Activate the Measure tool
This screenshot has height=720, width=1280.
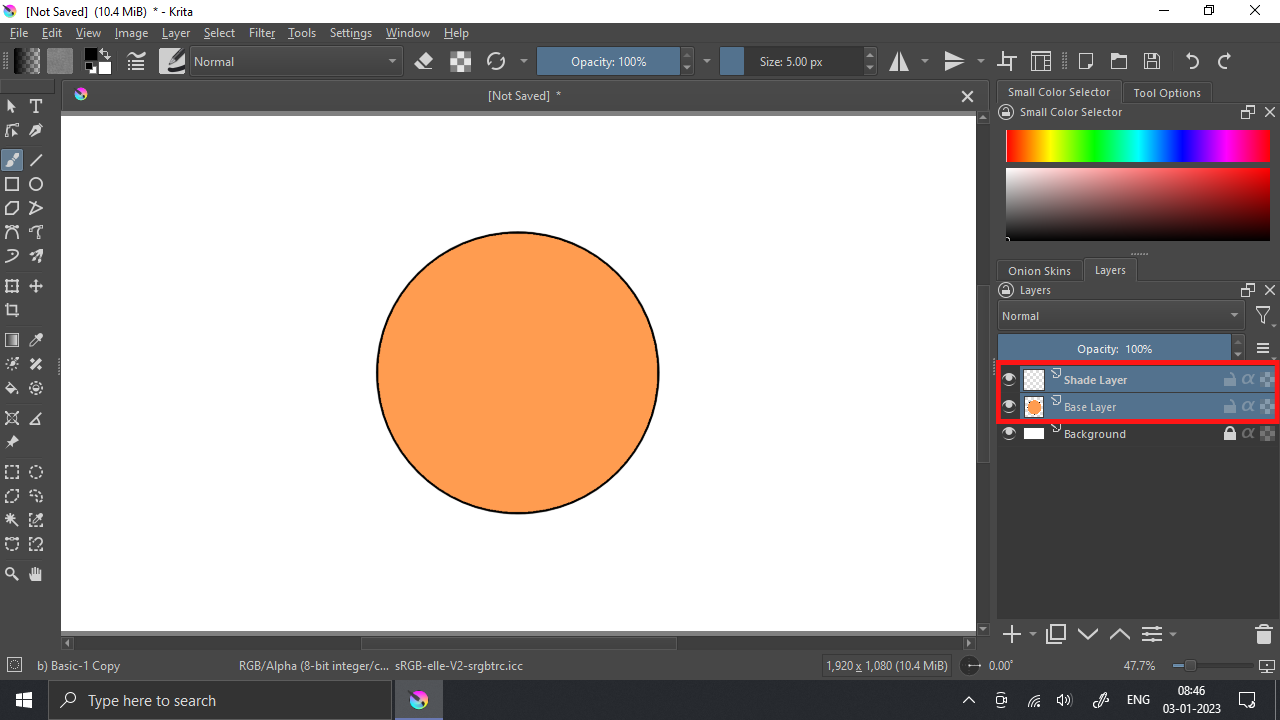click(x=36, y=418)
